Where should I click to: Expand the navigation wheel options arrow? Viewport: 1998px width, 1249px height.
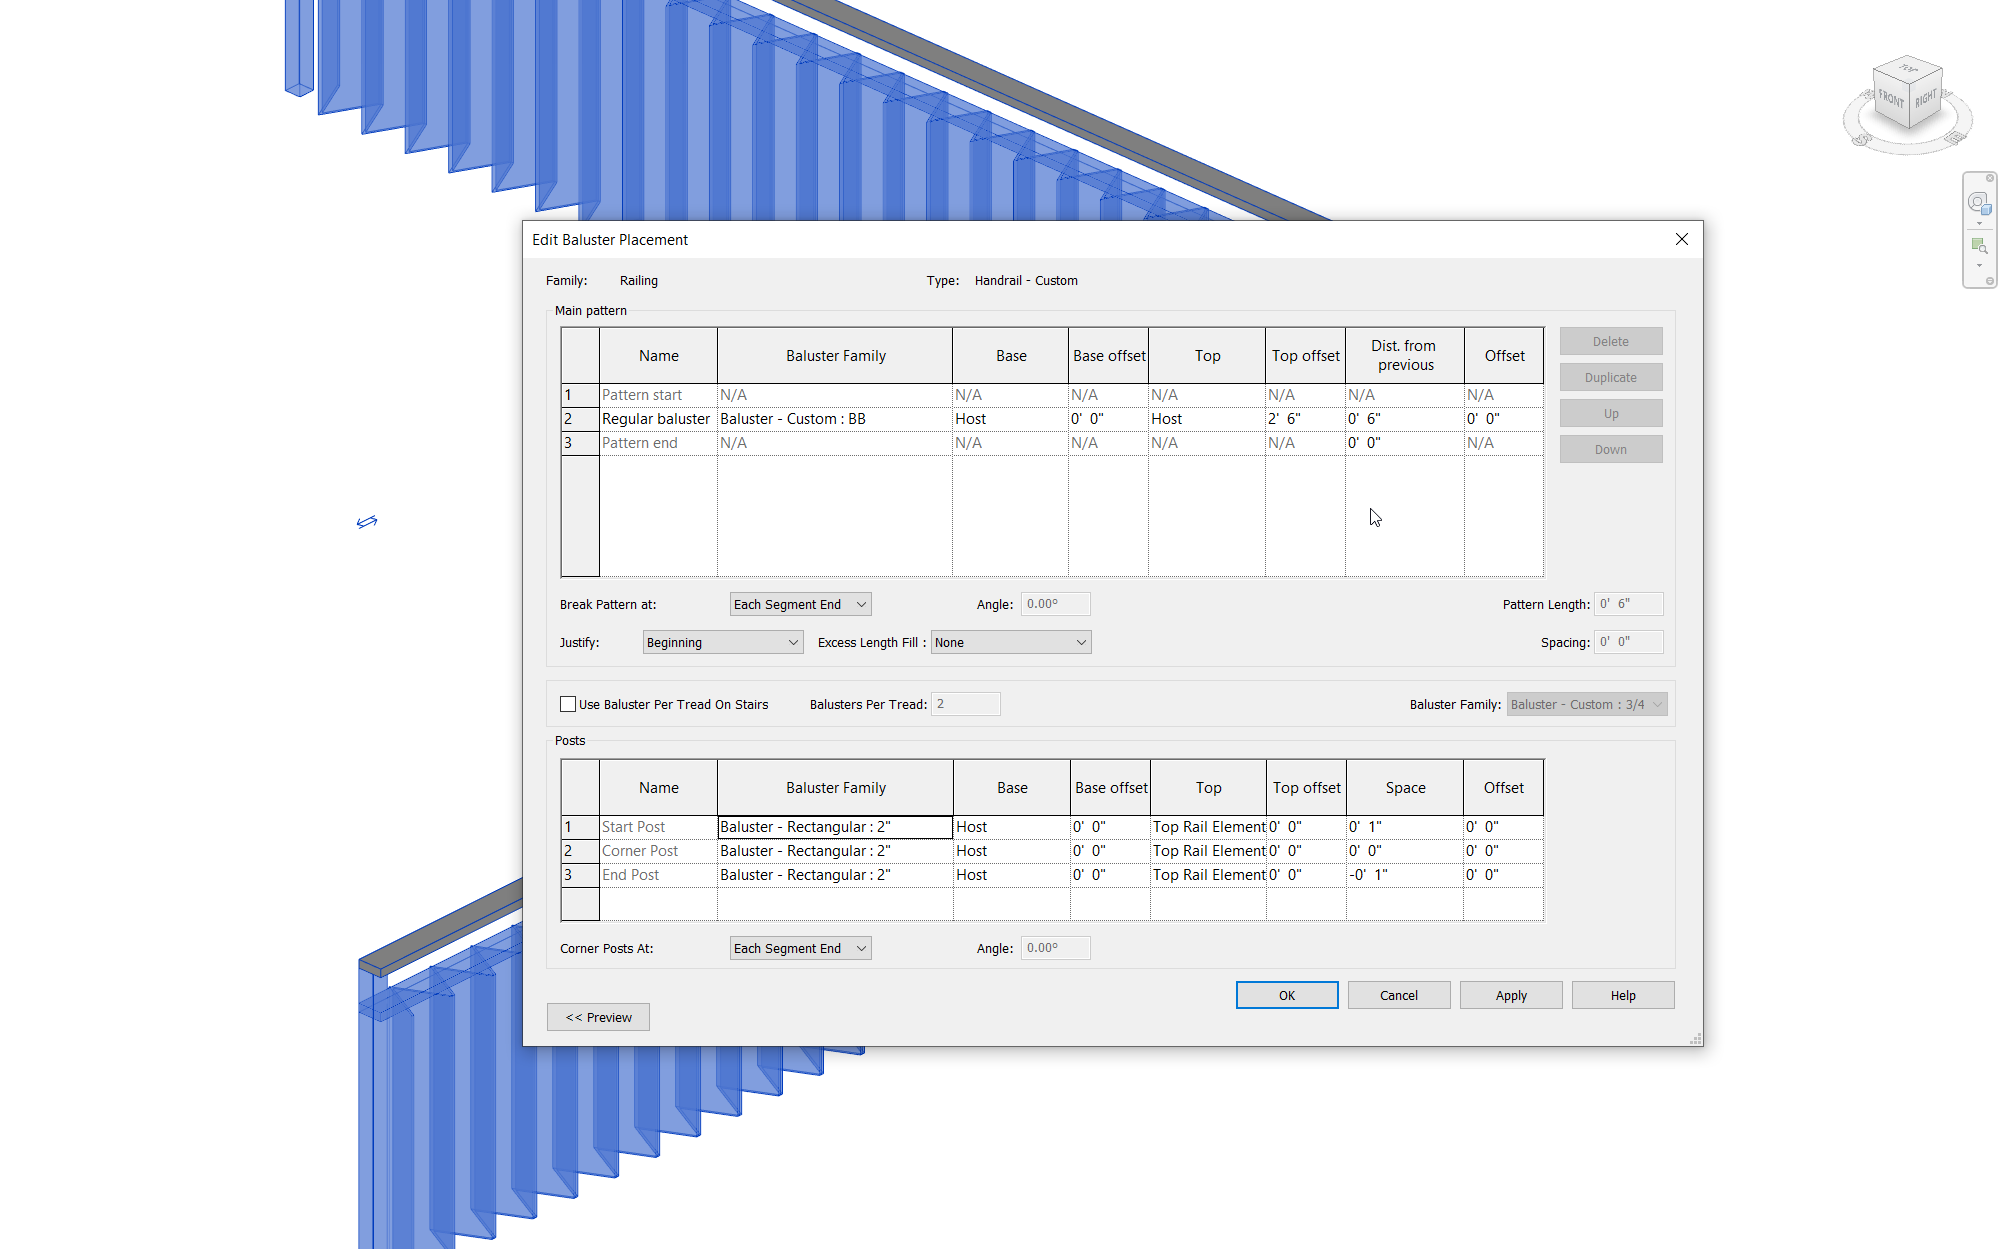click(1979, 224)
